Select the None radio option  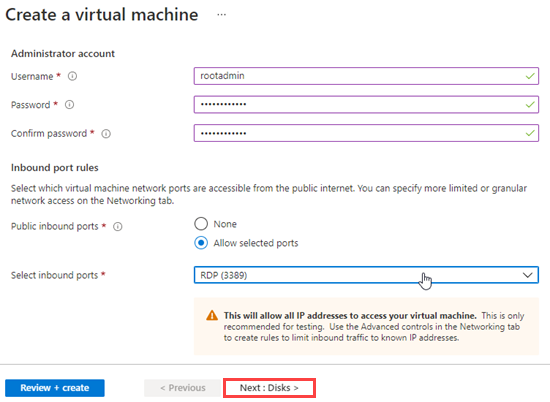[x=201, y=224]
